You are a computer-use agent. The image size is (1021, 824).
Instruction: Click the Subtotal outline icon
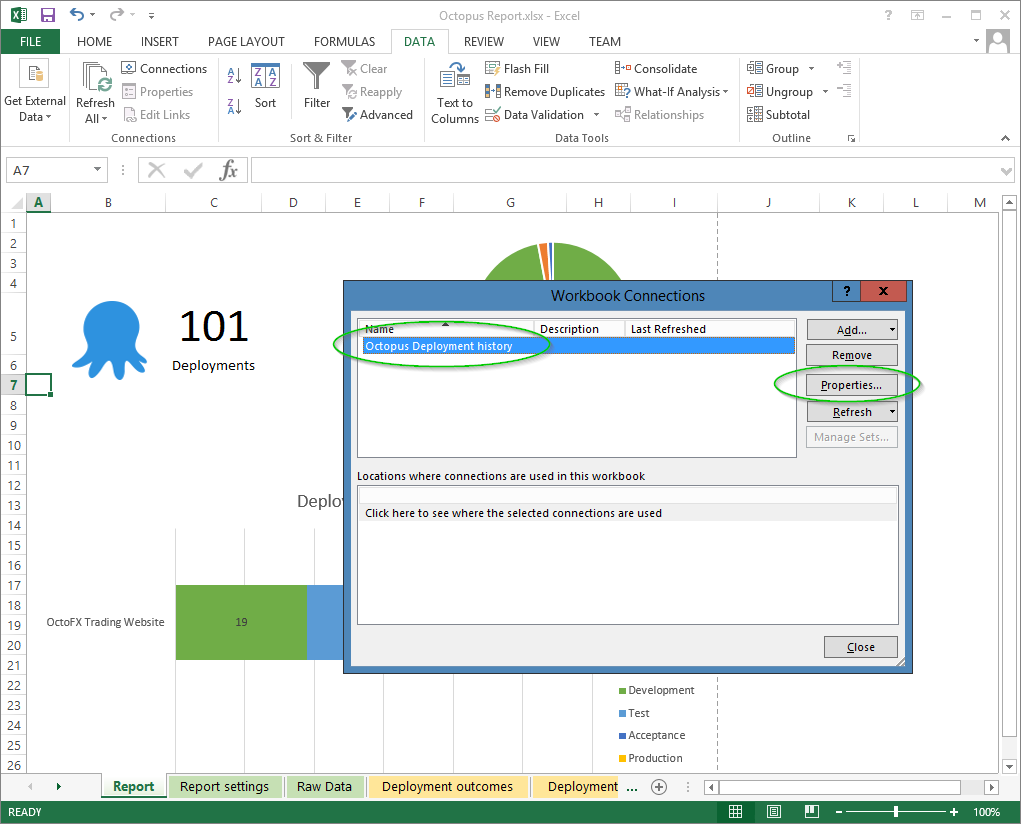click(755, 115)
